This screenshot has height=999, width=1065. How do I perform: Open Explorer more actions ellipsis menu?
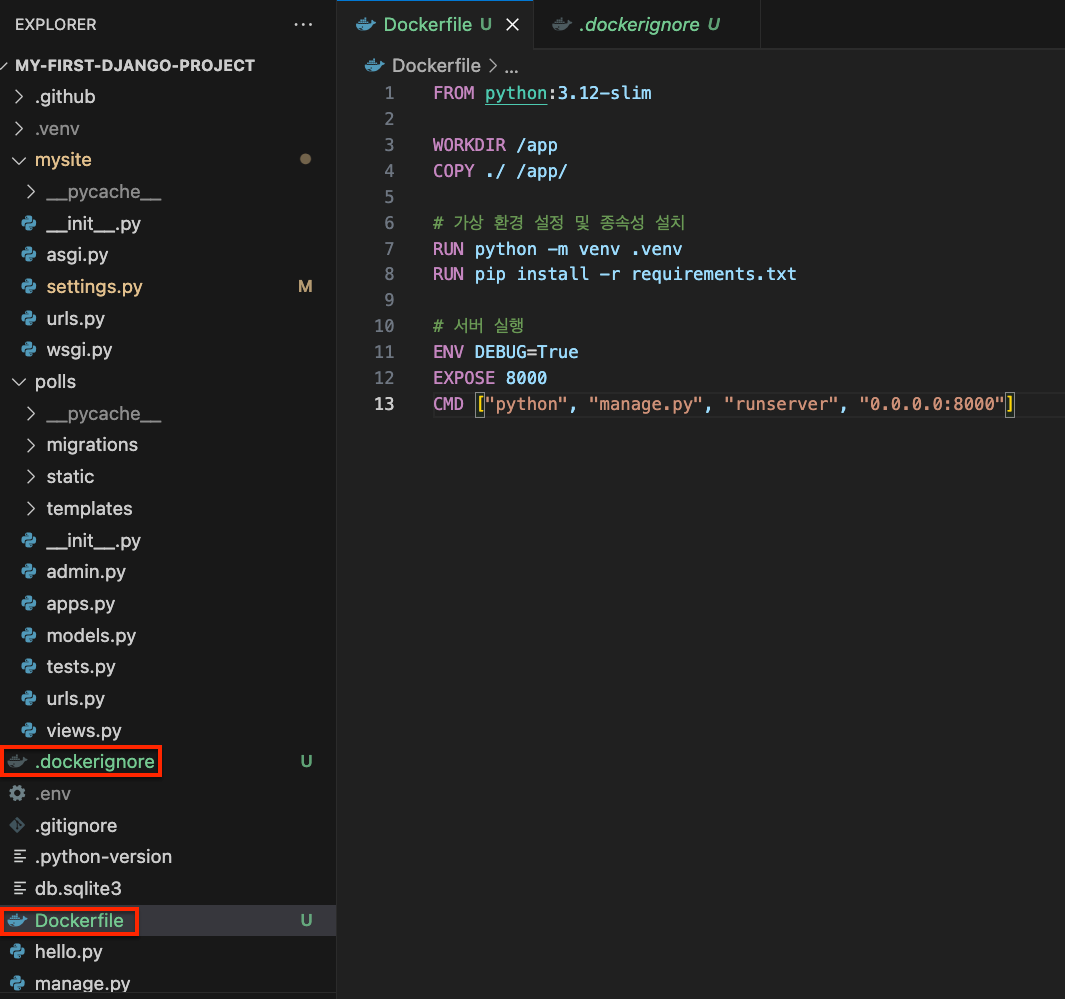pos(303,24)
